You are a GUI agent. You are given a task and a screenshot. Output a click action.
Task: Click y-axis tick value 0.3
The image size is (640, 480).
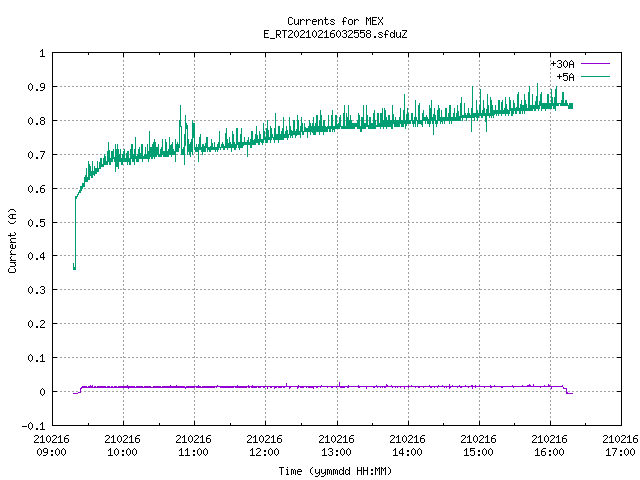(36, 290)
